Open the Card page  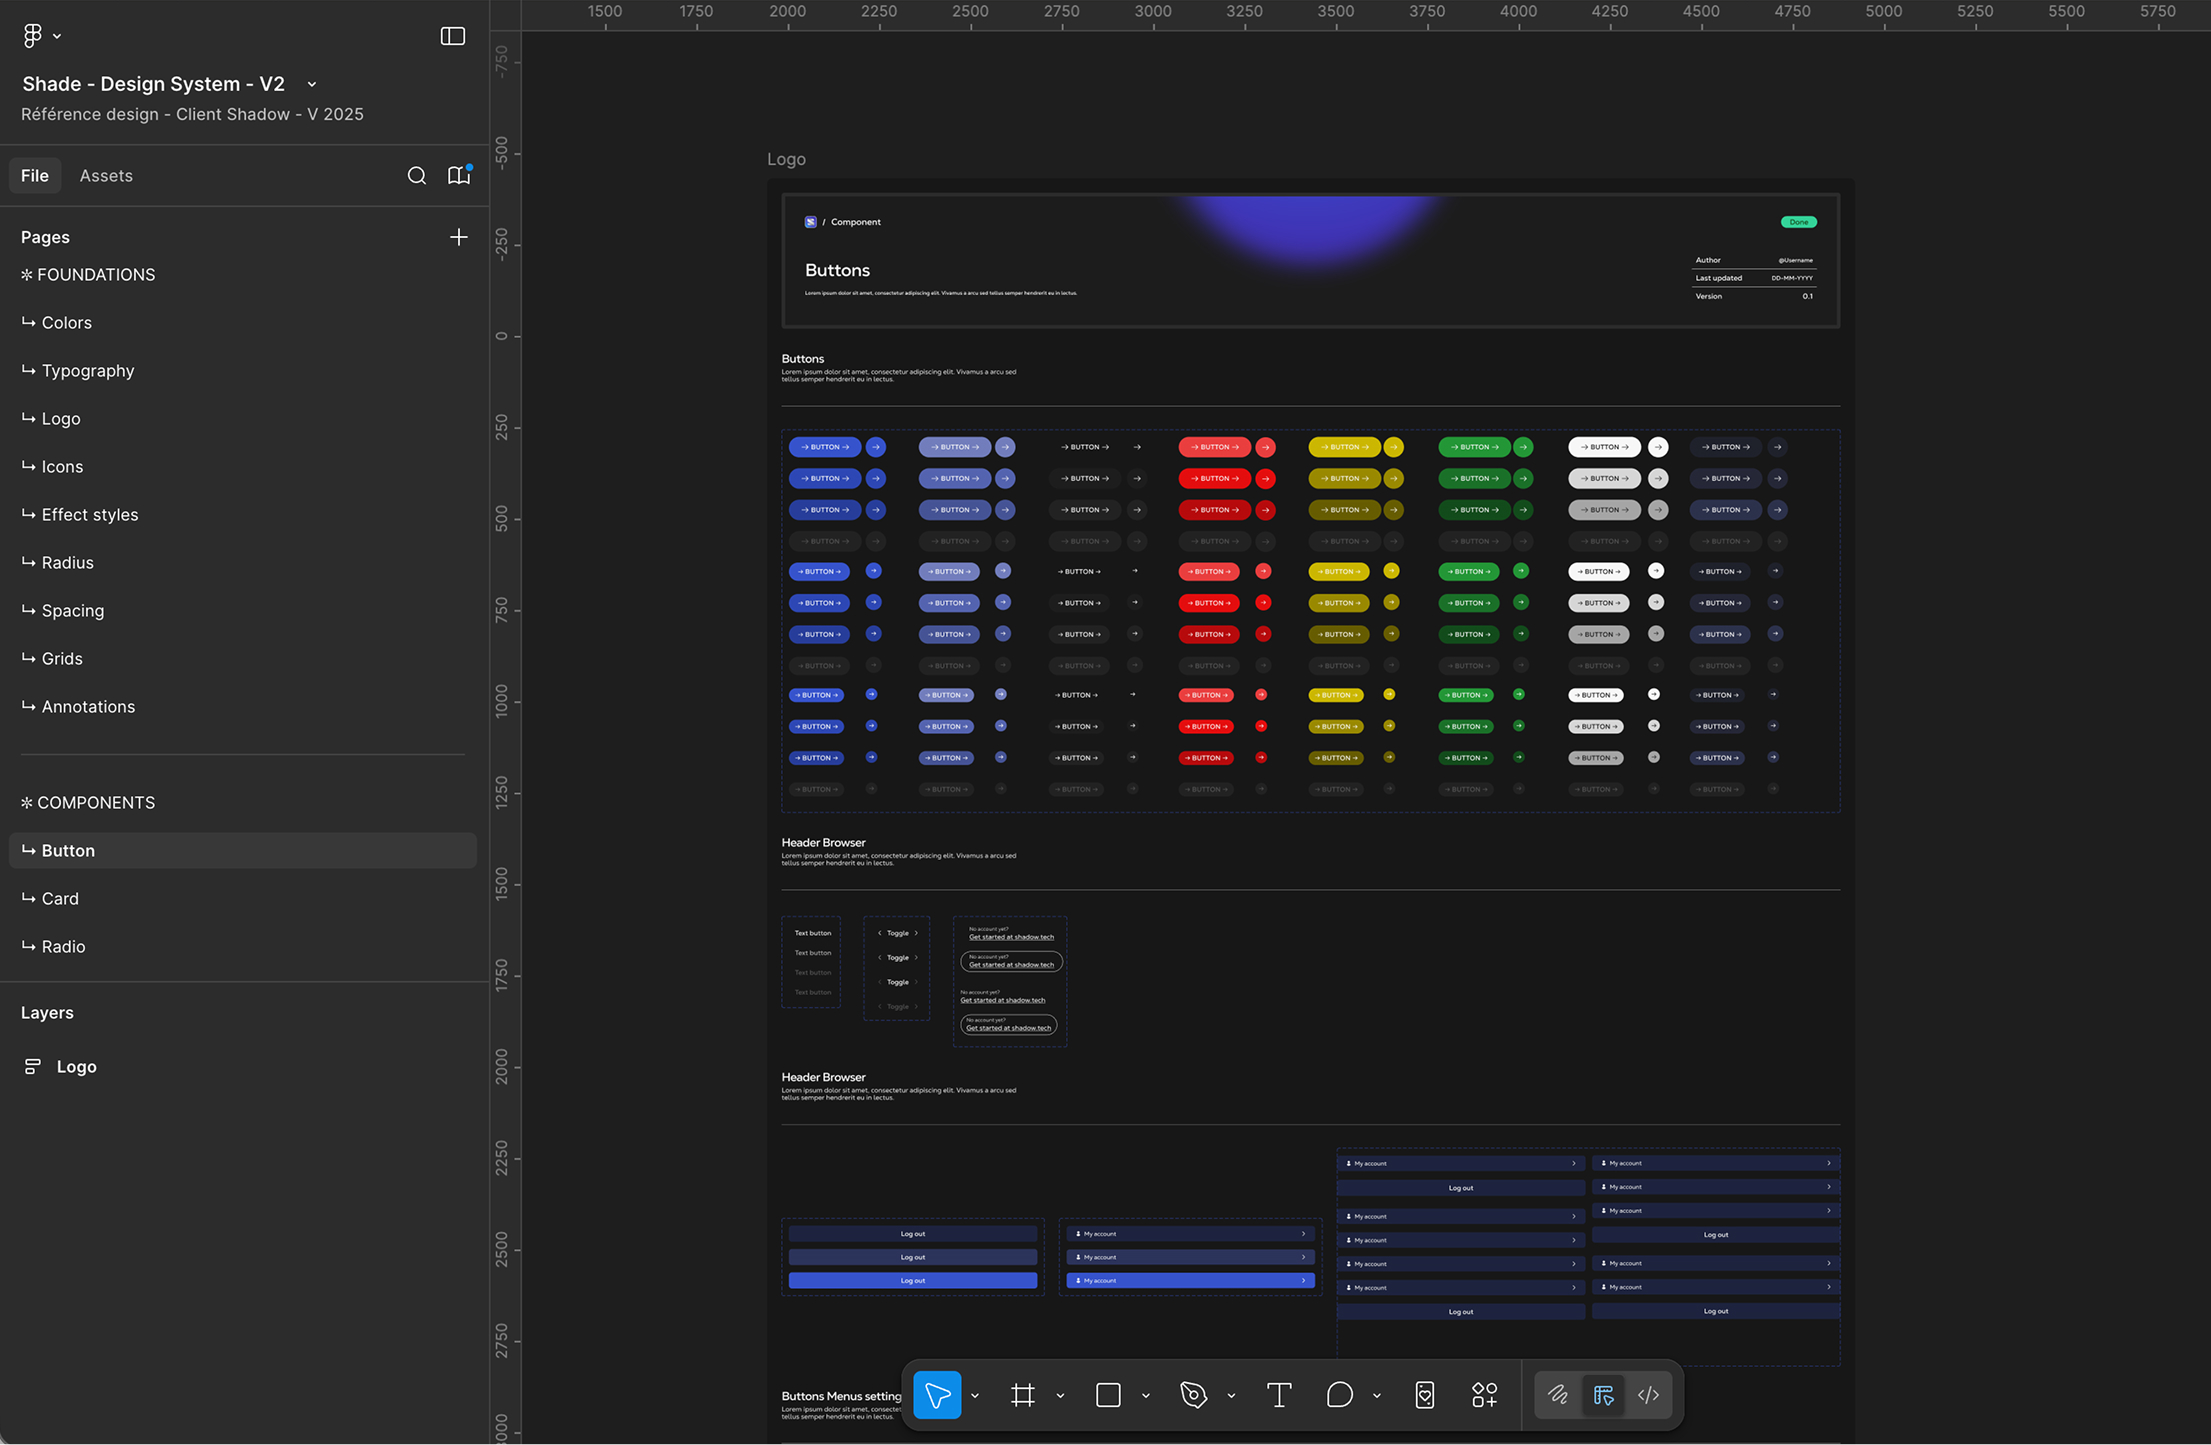point(60,899)
